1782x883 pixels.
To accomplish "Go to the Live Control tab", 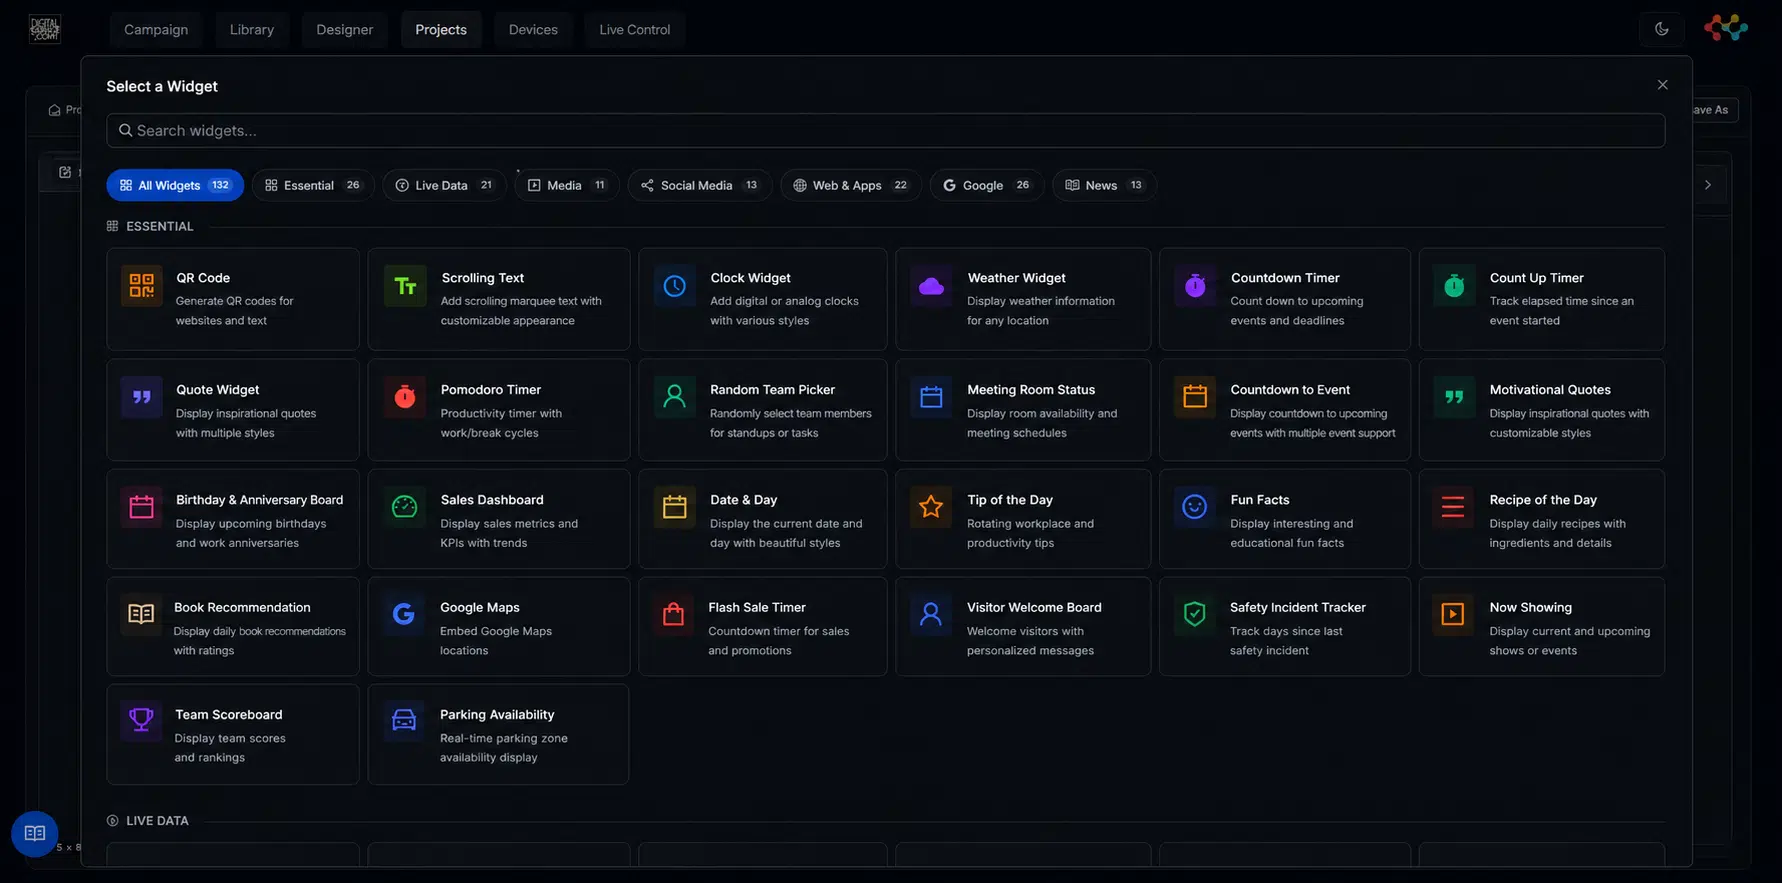I will (635, 30).
